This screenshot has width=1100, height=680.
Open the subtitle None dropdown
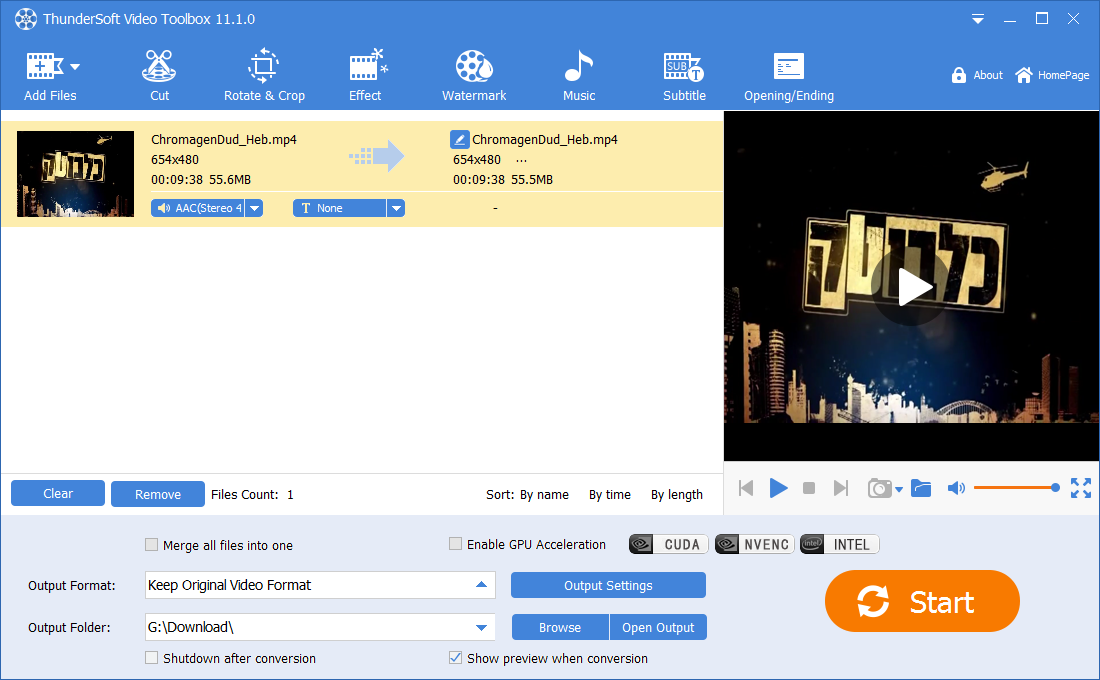pos(396,208)
